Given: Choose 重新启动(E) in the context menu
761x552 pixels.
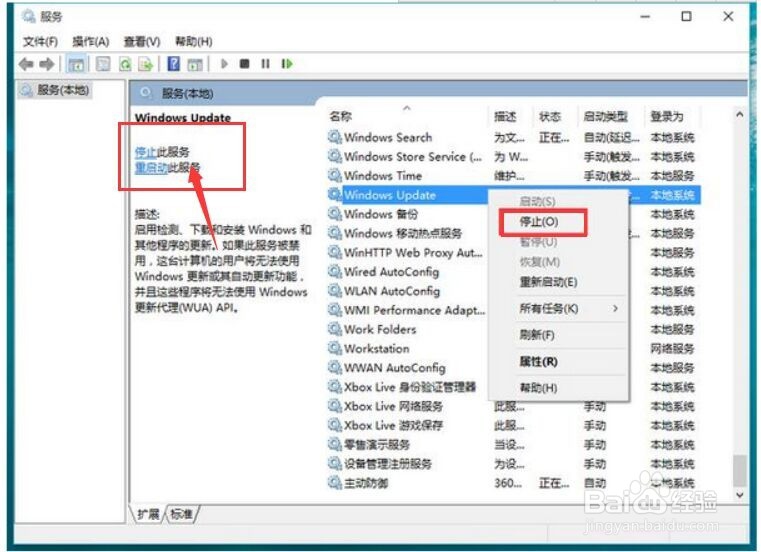Looking at the screenshot, I should click(x=548, y=282).
